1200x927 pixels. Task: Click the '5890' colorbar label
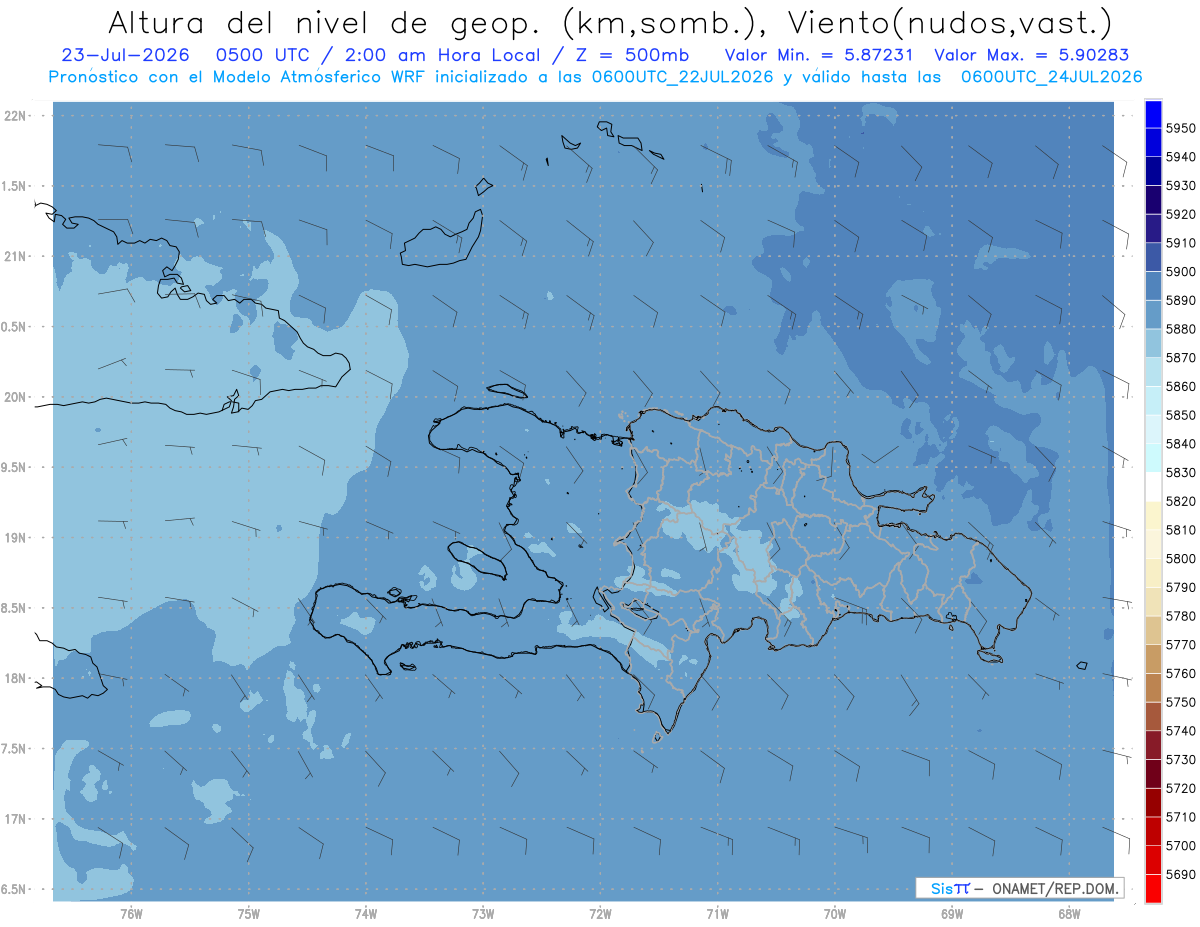pos(1180,300)
